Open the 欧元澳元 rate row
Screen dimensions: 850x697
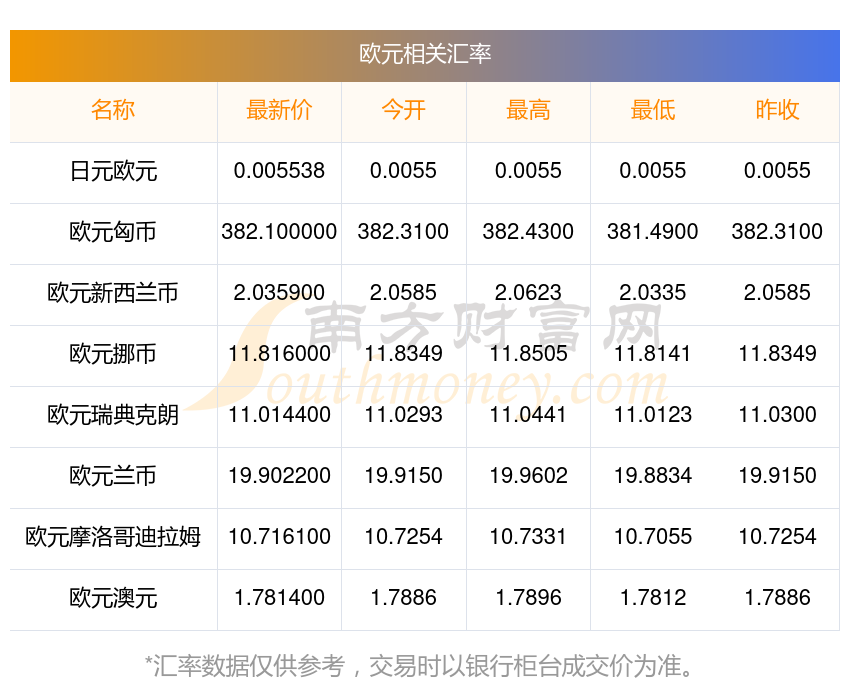114,599
